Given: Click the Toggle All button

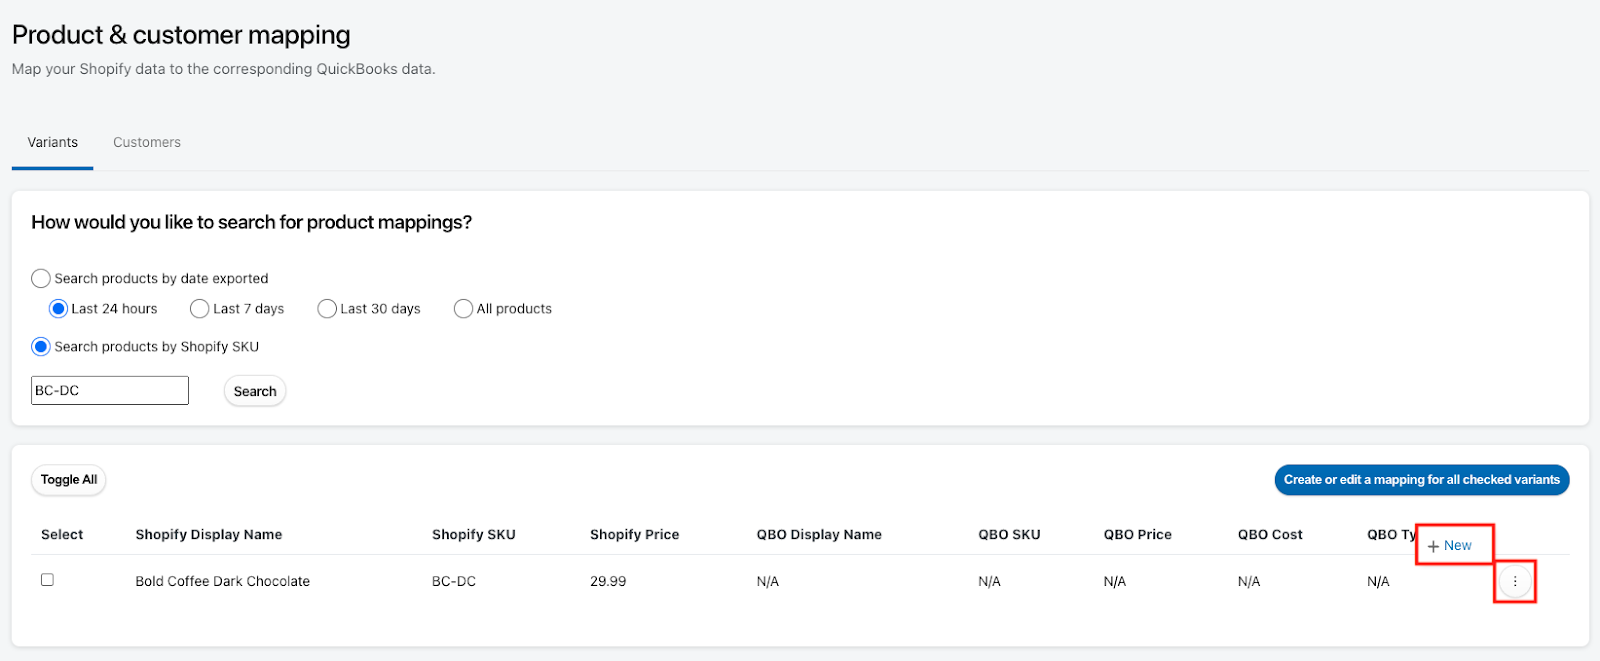Looking at the screenshot, I should 69,480.
